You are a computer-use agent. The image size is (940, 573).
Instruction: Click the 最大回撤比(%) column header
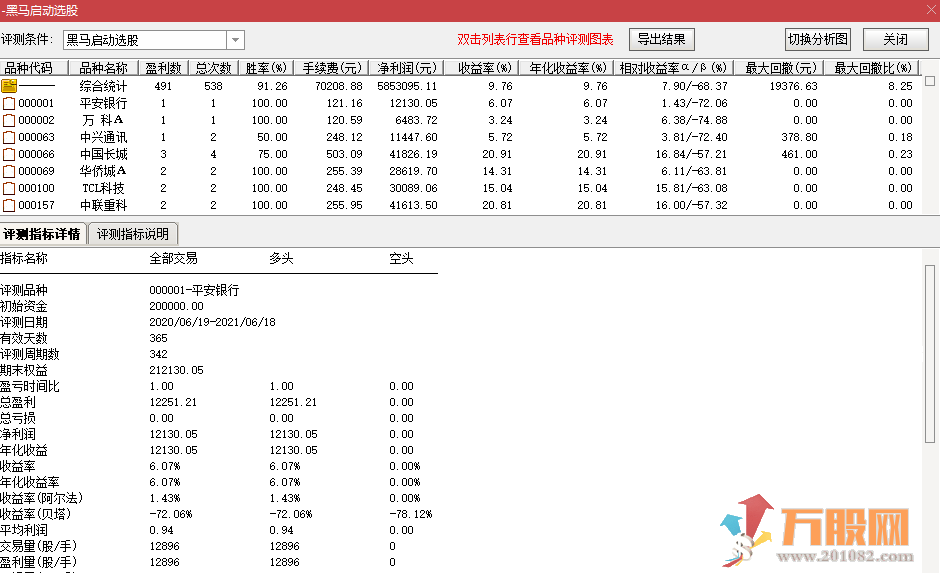(874, 68)
